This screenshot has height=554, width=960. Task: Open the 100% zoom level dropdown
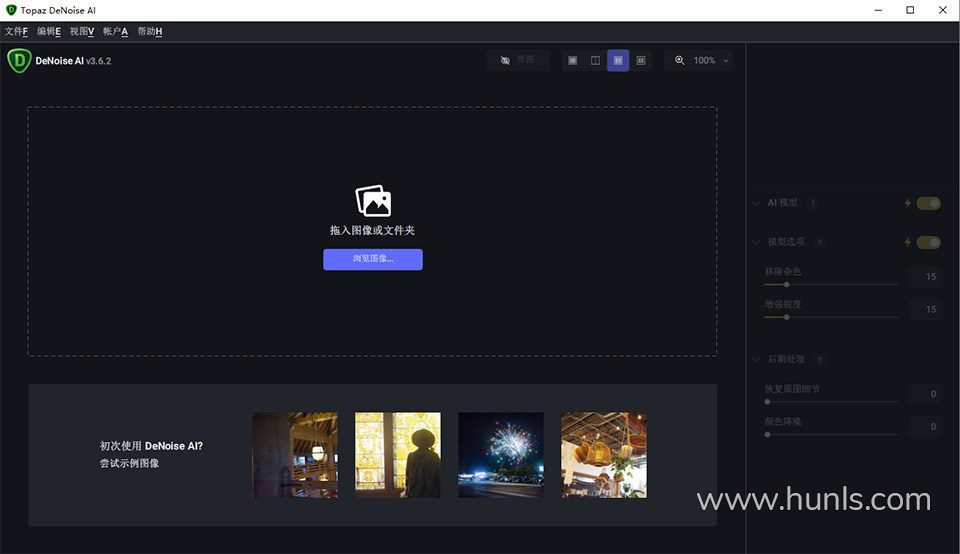(x=710, y=61)
